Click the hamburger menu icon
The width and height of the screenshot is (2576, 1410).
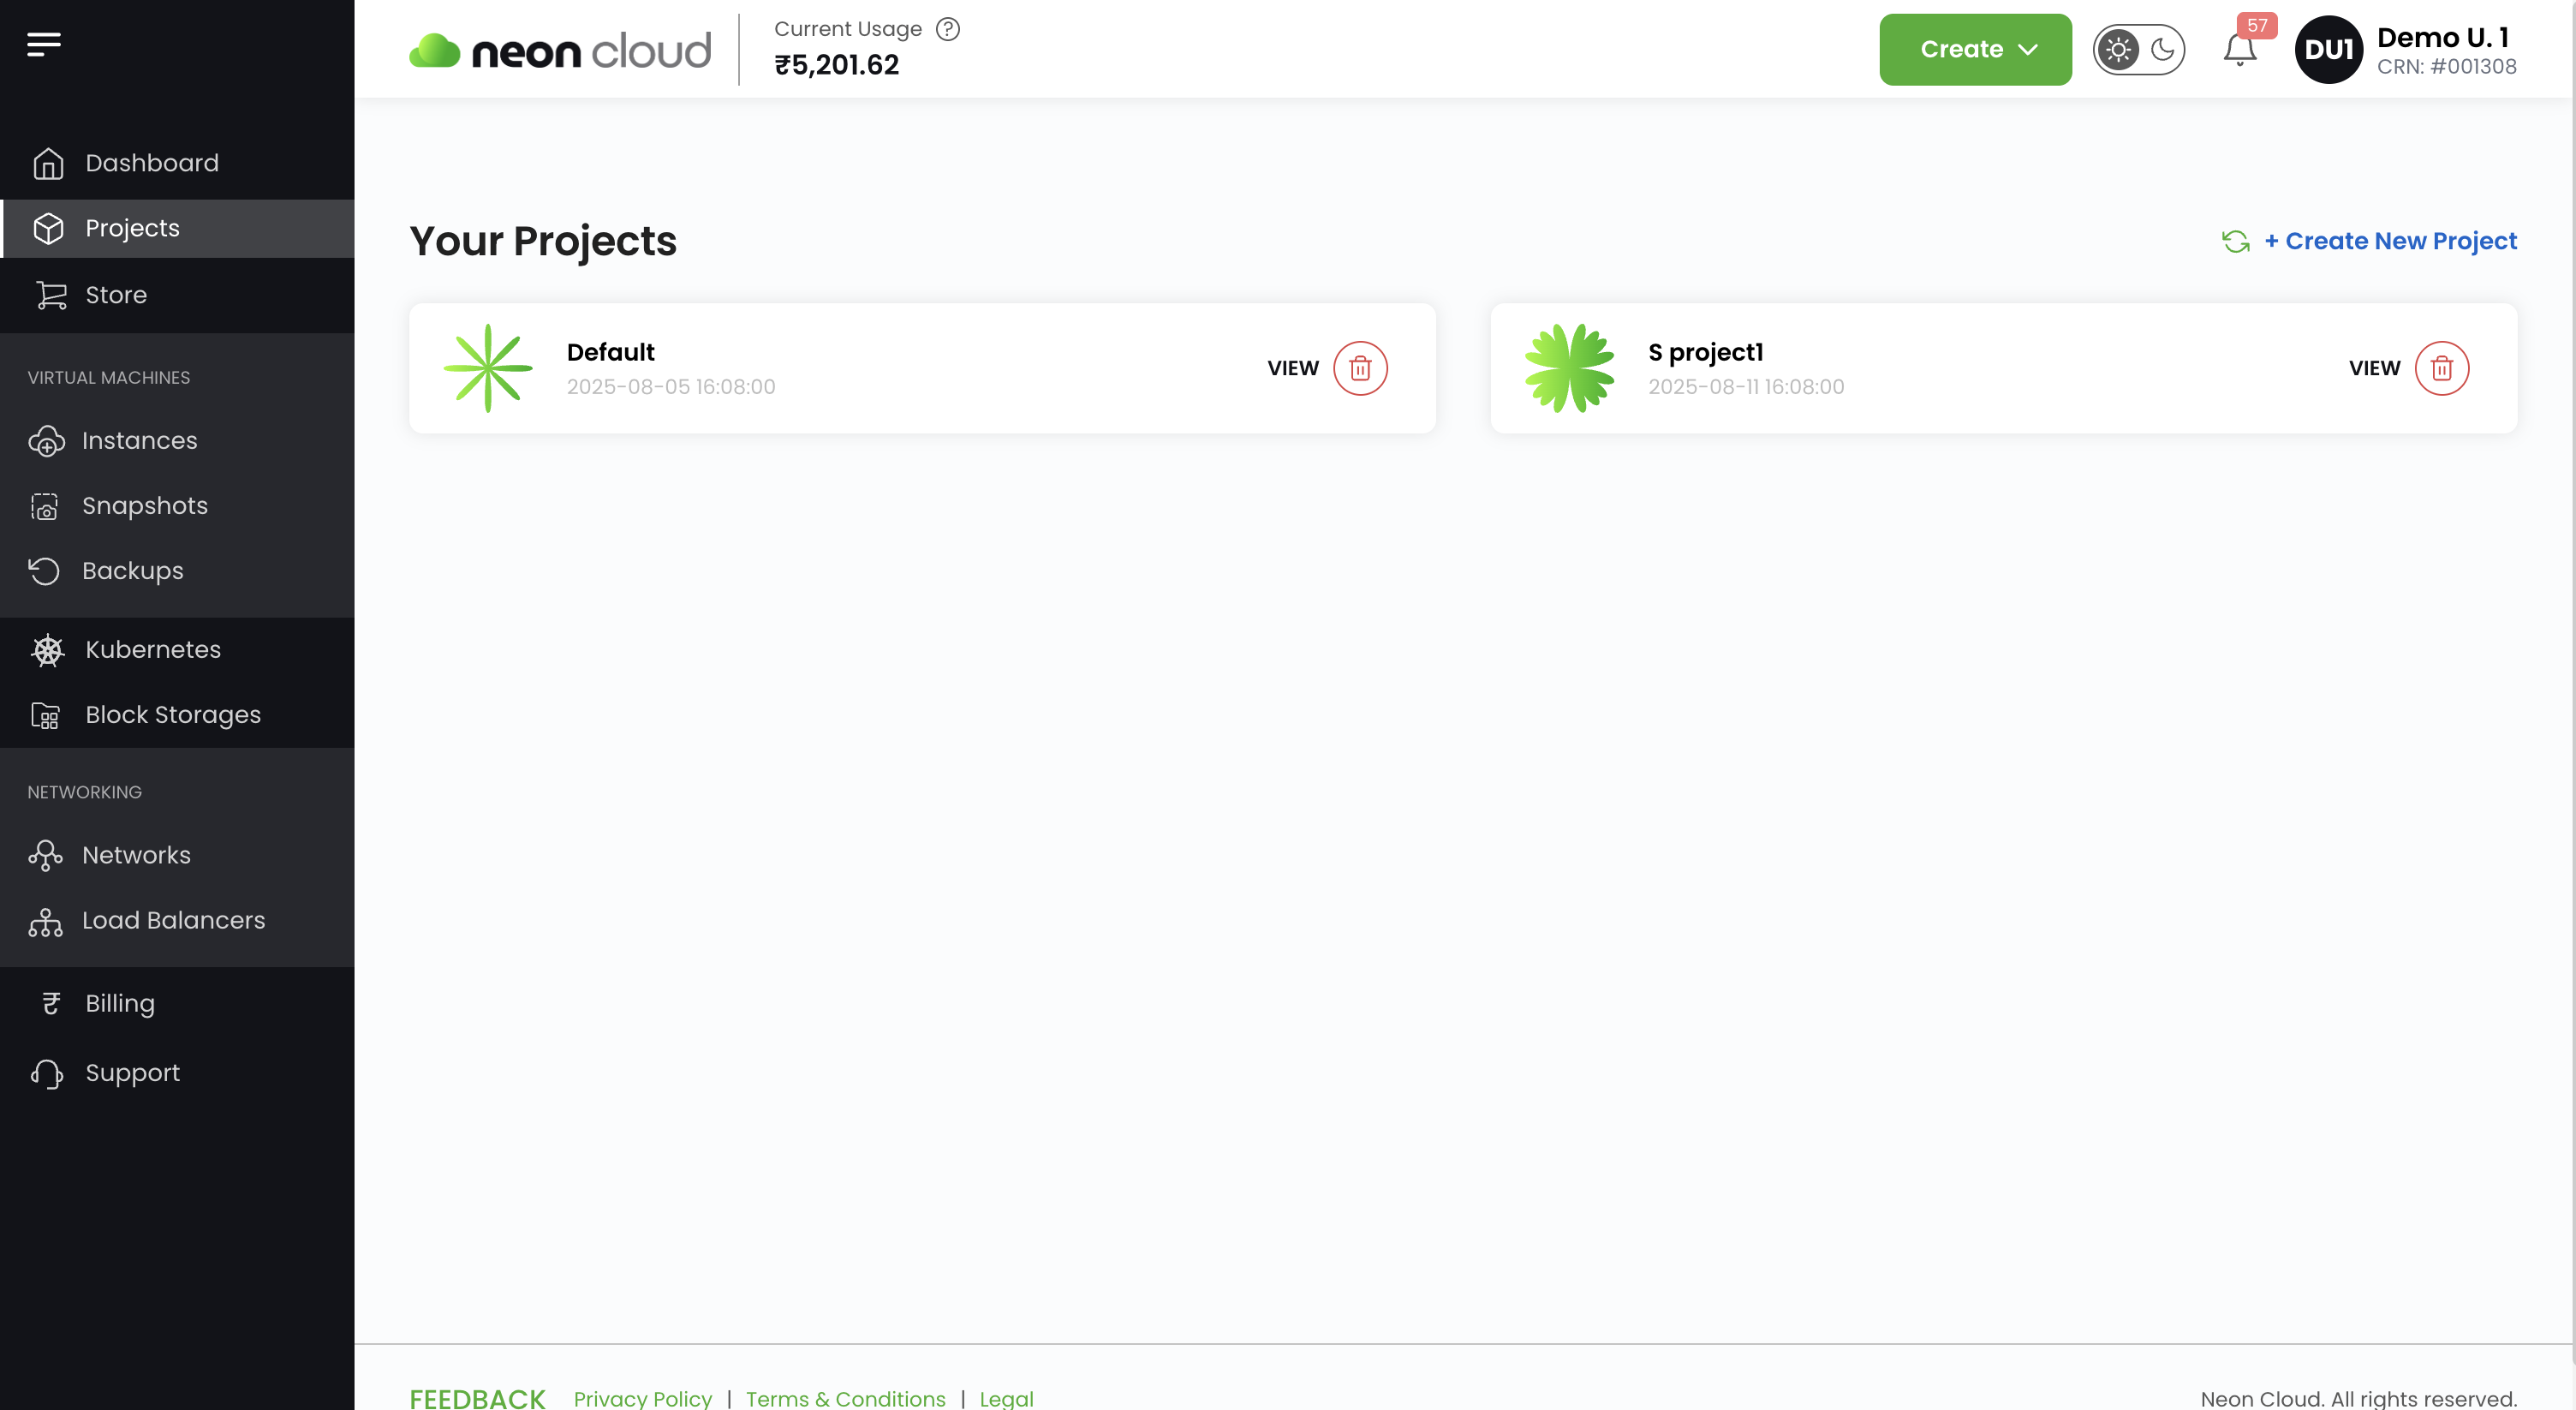[x=44, y=44]
